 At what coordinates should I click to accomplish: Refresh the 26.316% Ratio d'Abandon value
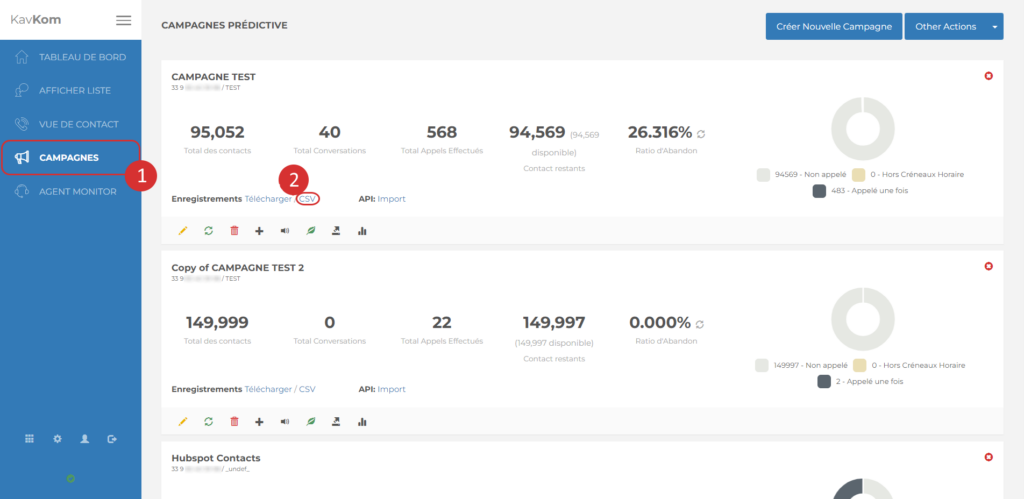click(701, 133)
